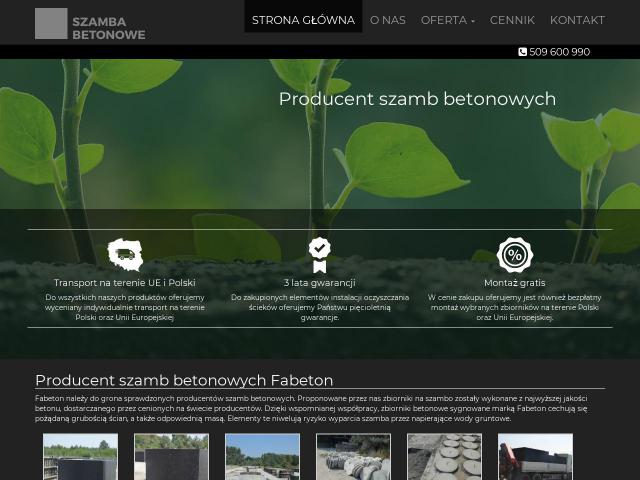
Task: Click the warranty ribbon badge icon
Action: coord(320,255)
